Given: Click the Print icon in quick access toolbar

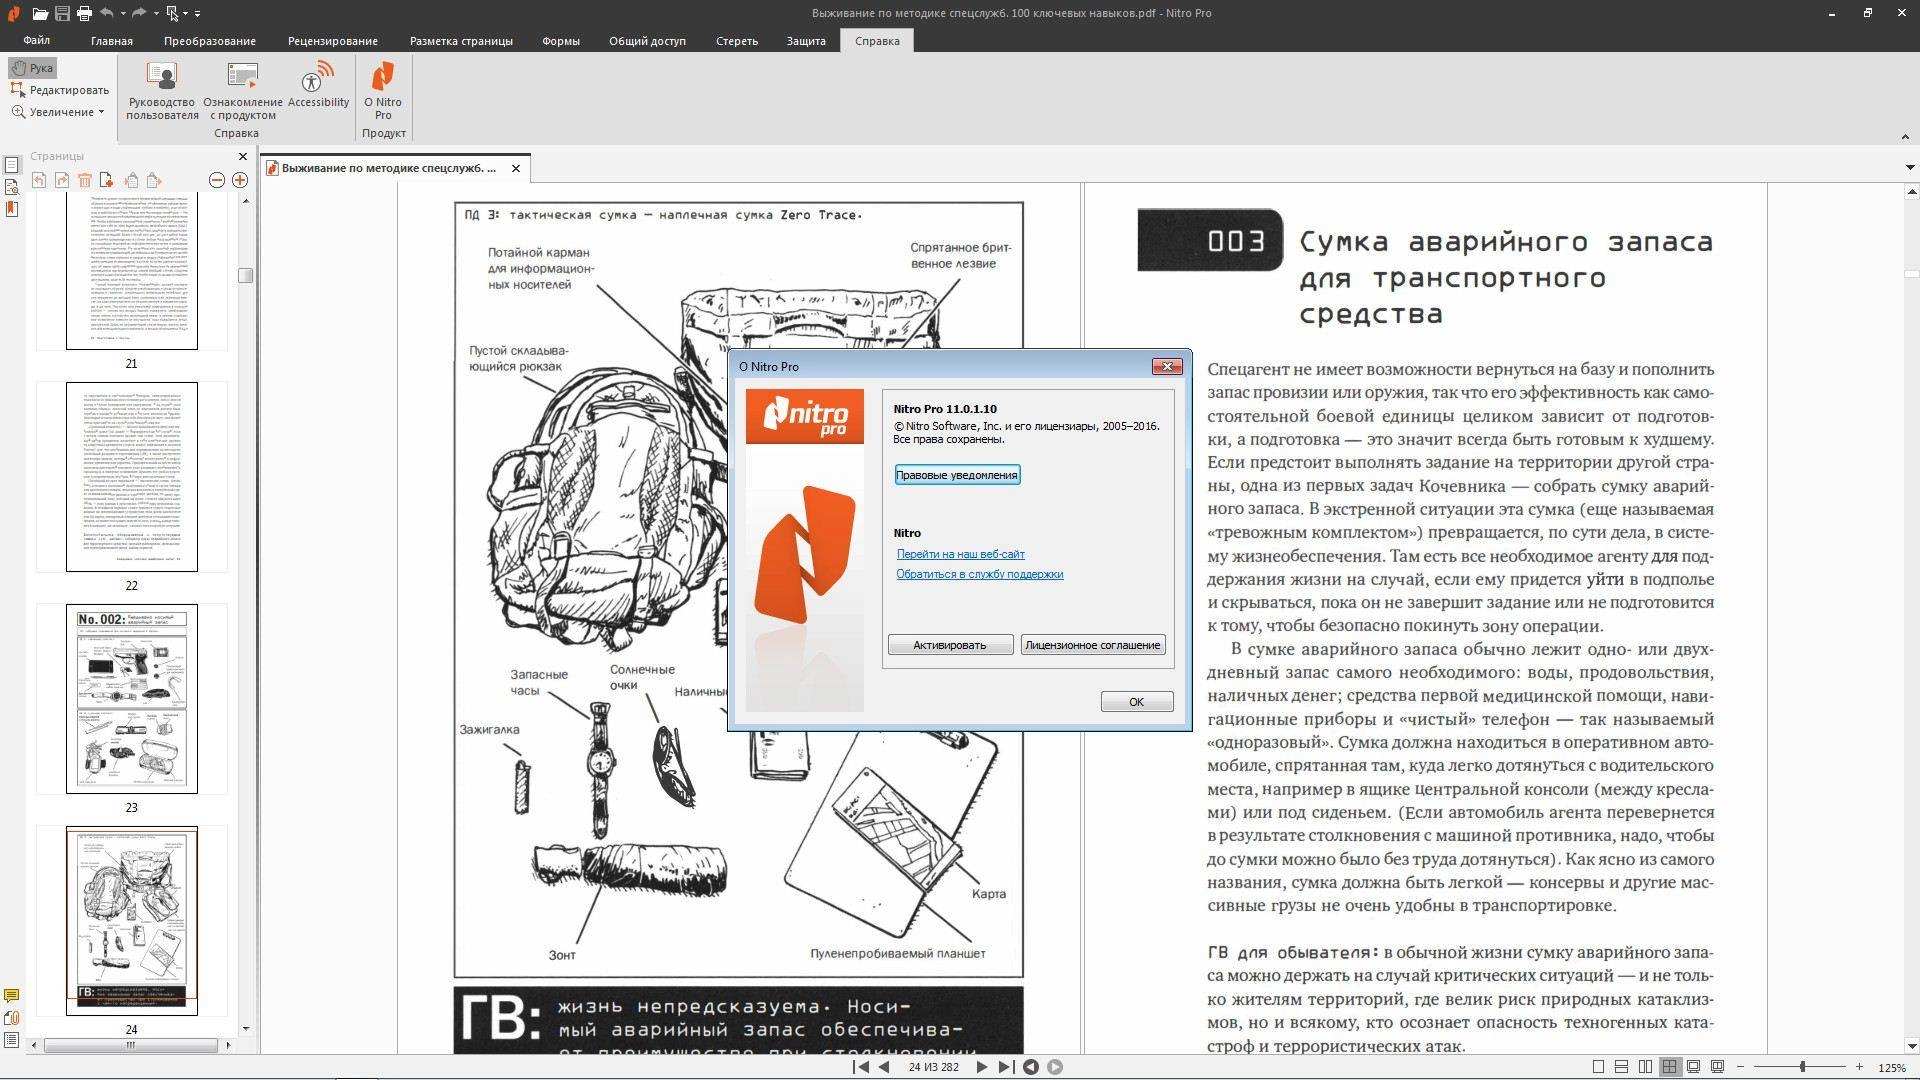Looking at the screenshot, I should point(84,13).
